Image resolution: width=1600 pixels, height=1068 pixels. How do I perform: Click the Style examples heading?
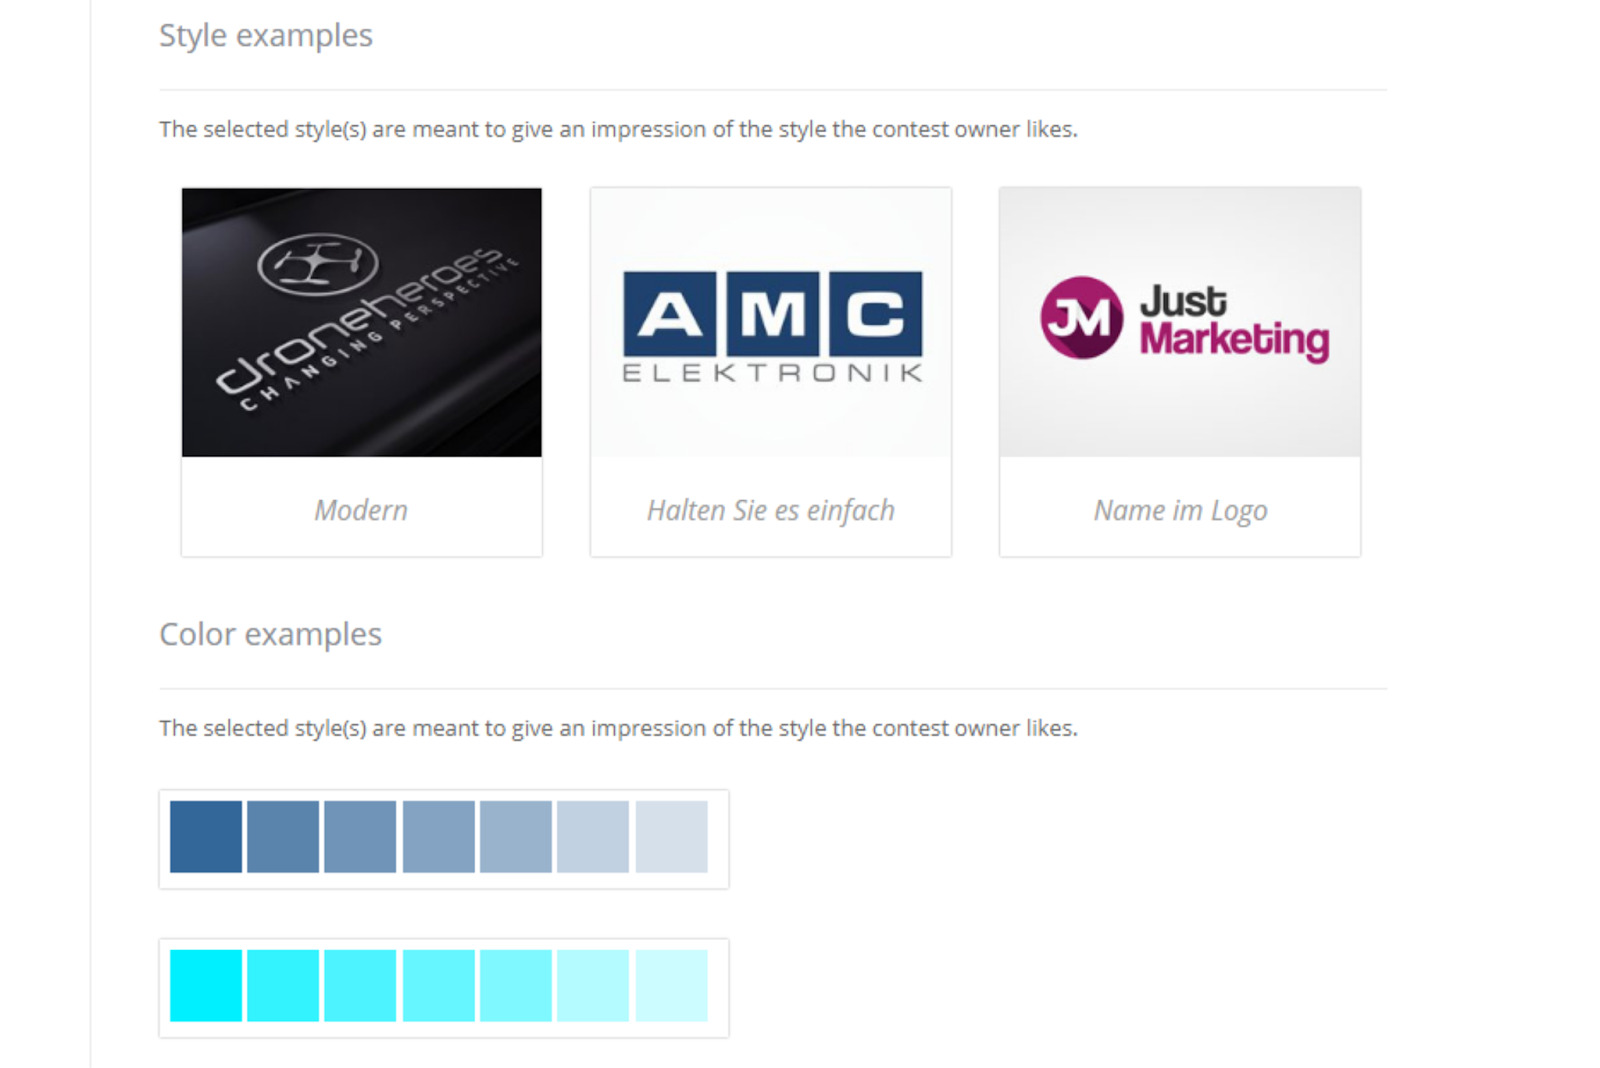point(266,36)
